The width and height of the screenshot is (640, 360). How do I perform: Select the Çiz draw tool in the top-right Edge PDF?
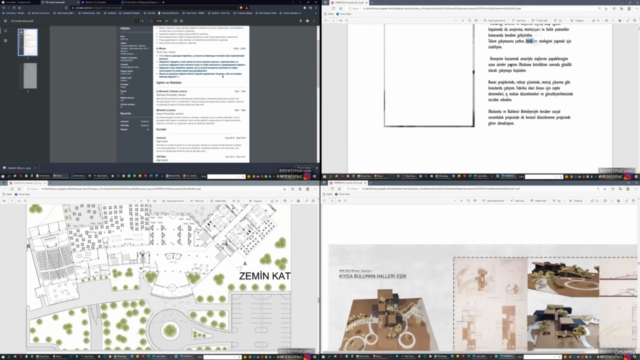[x=557, y=20]
